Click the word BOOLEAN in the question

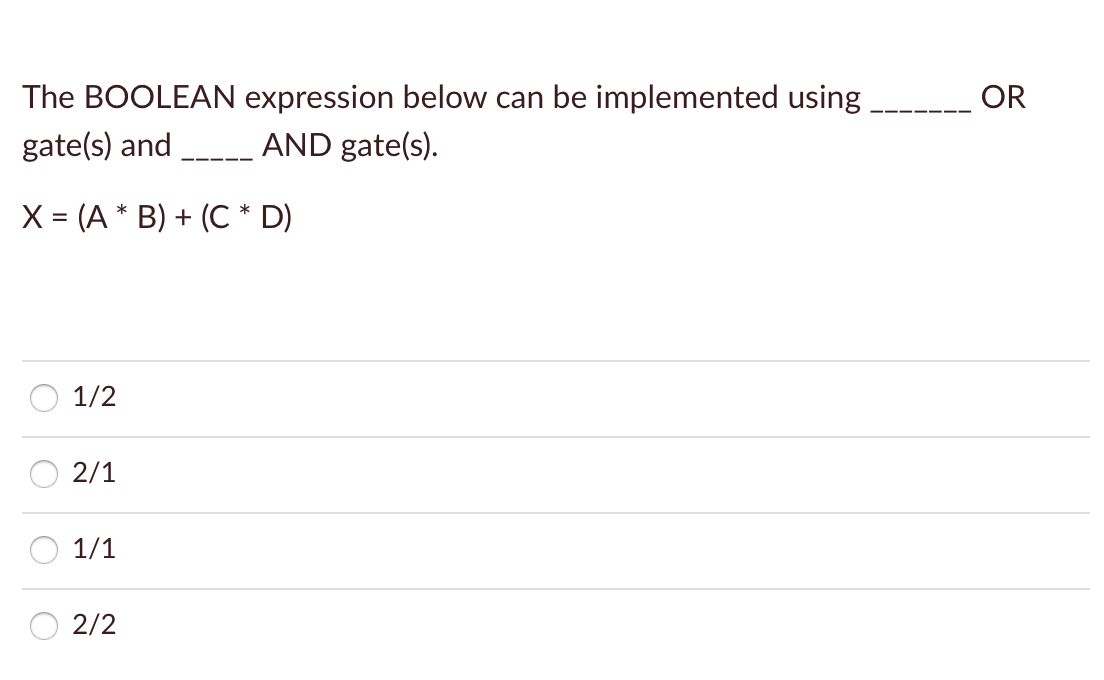(158, 97)
